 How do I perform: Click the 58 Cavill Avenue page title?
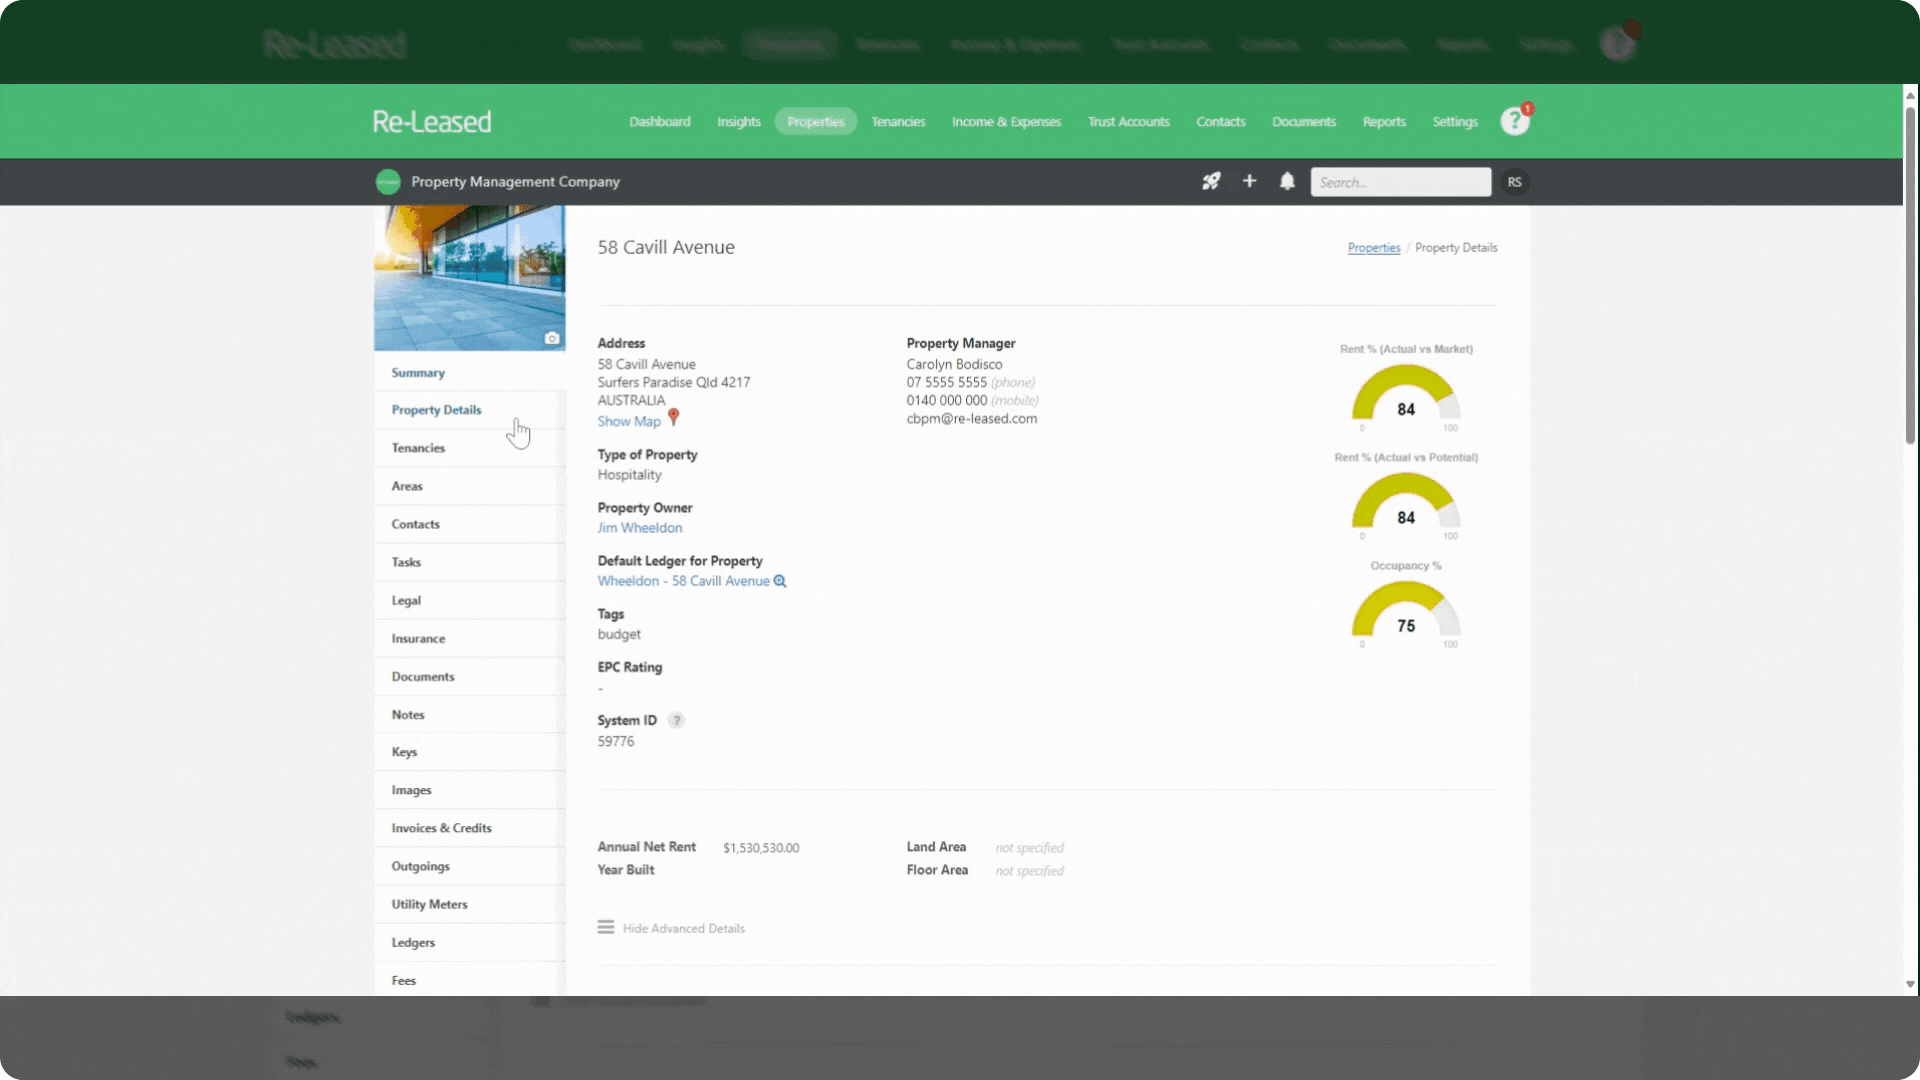[666, 247]
